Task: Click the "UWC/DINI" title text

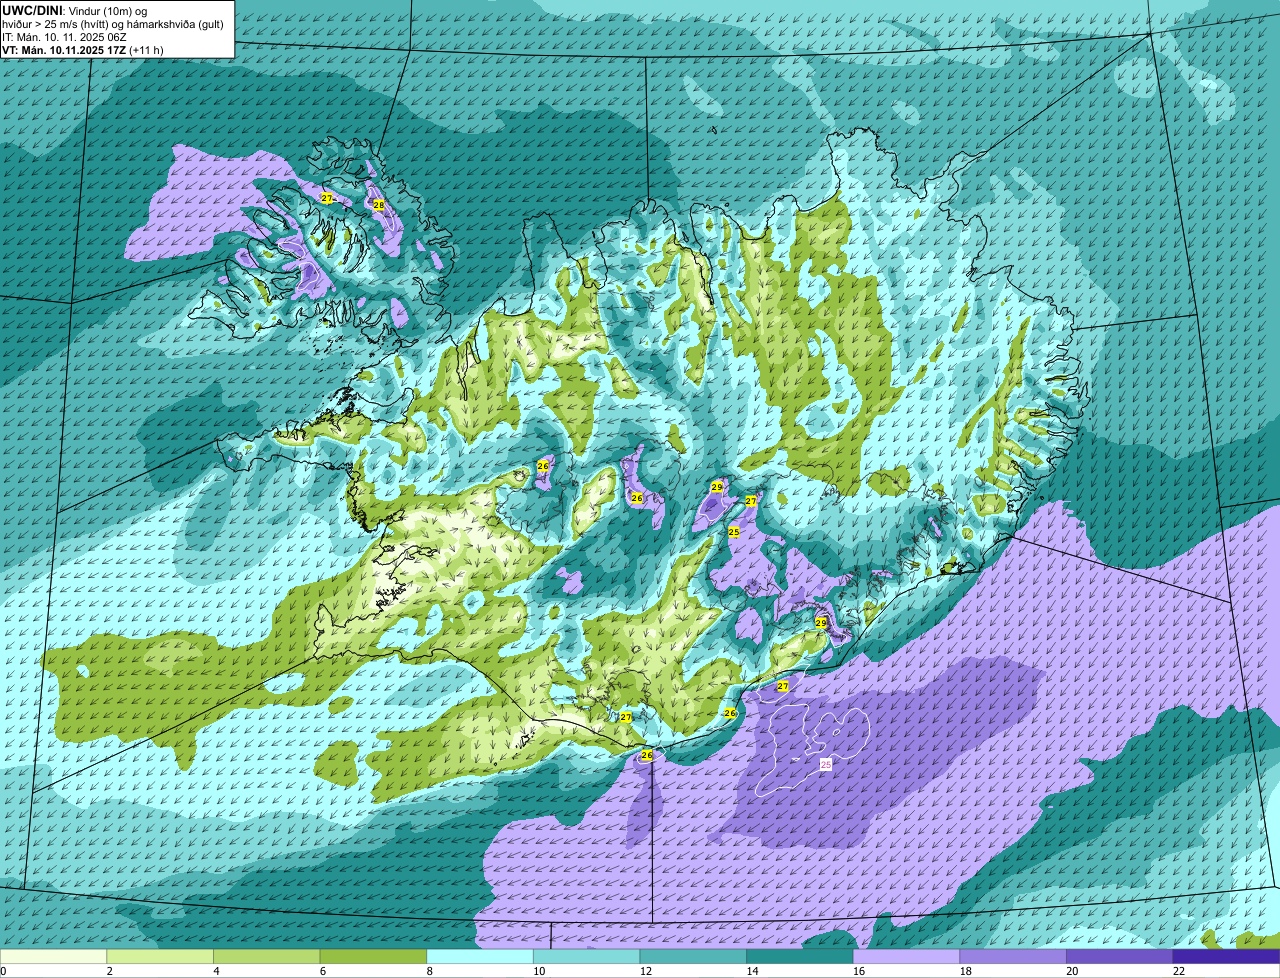Action: 34,10
